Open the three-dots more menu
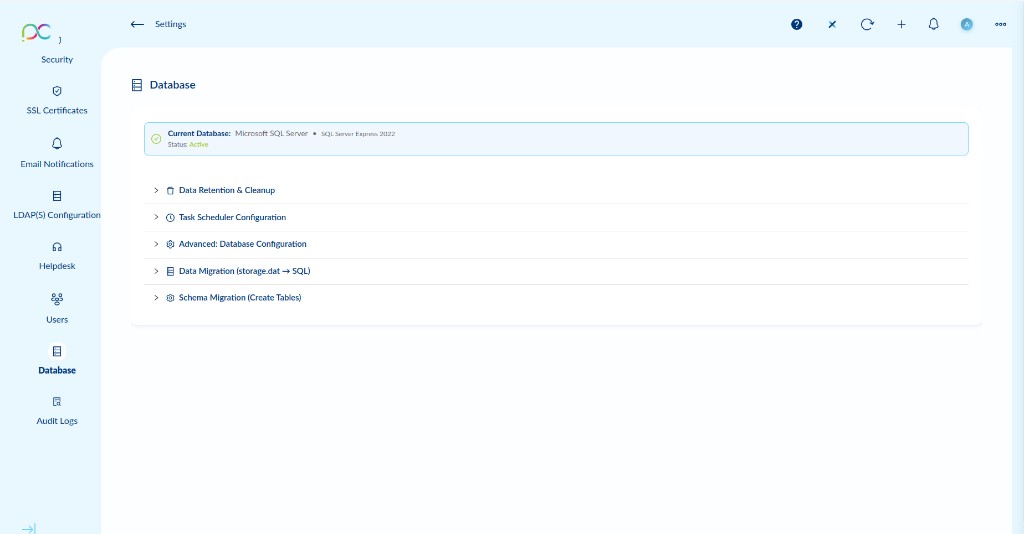The height and width of the screenshot is (534, 1024). point(1000,24)
